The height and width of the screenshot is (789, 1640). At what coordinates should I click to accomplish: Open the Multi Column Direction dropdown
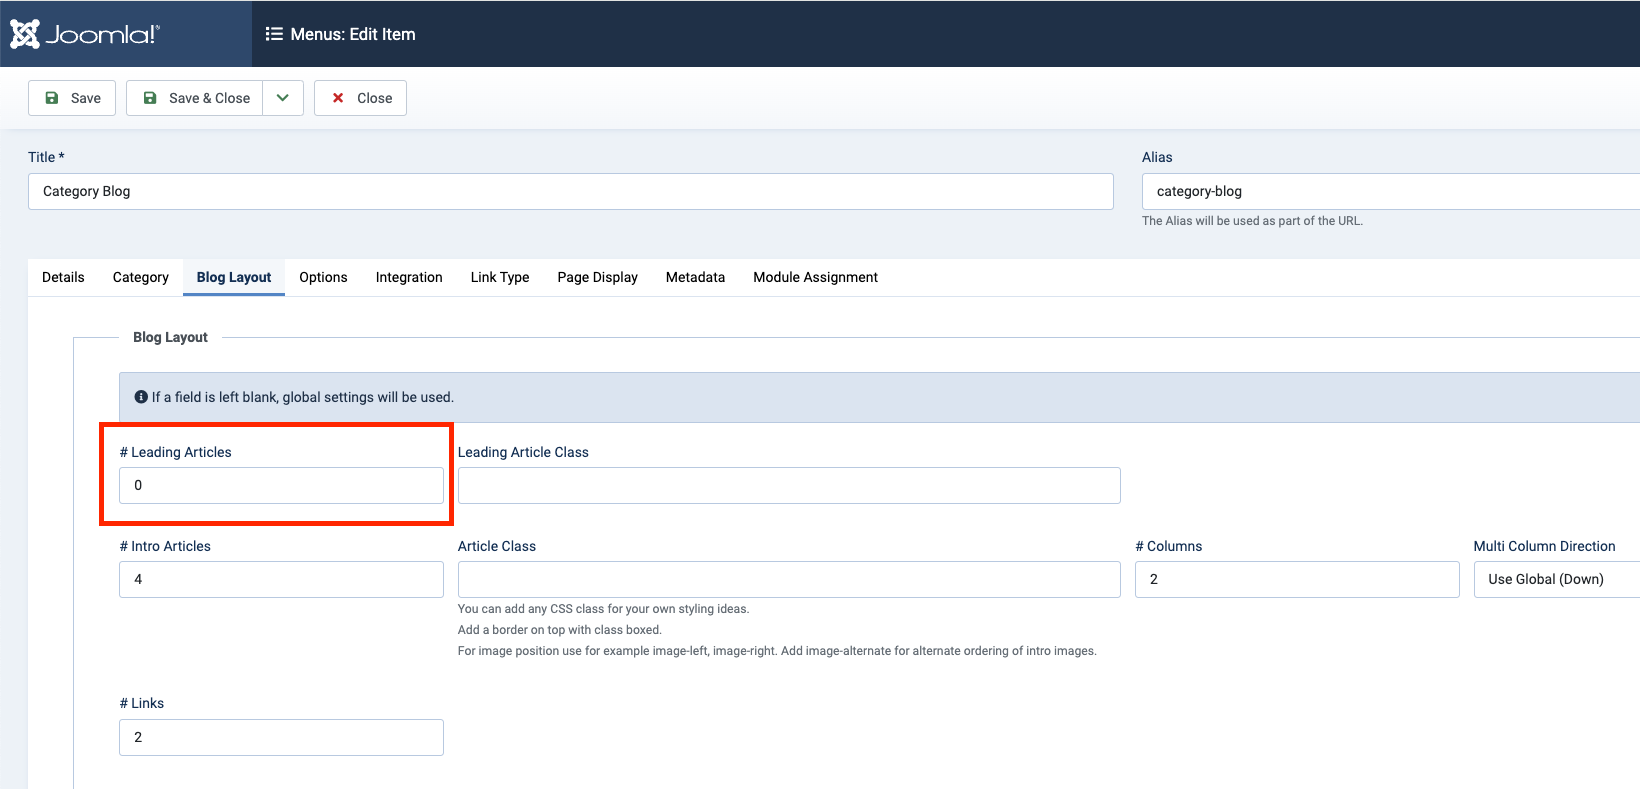[x=1555, y=579]
